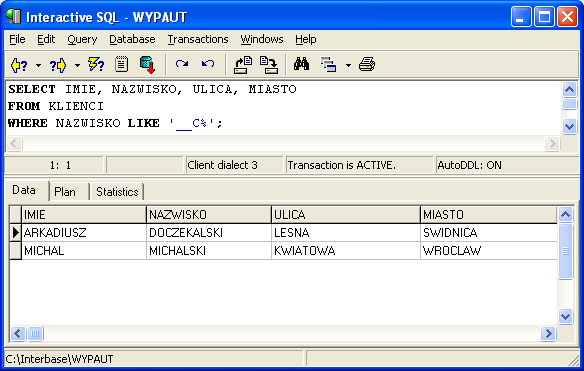Click the SQL editor scroll right arrow

tap(552, 143)
